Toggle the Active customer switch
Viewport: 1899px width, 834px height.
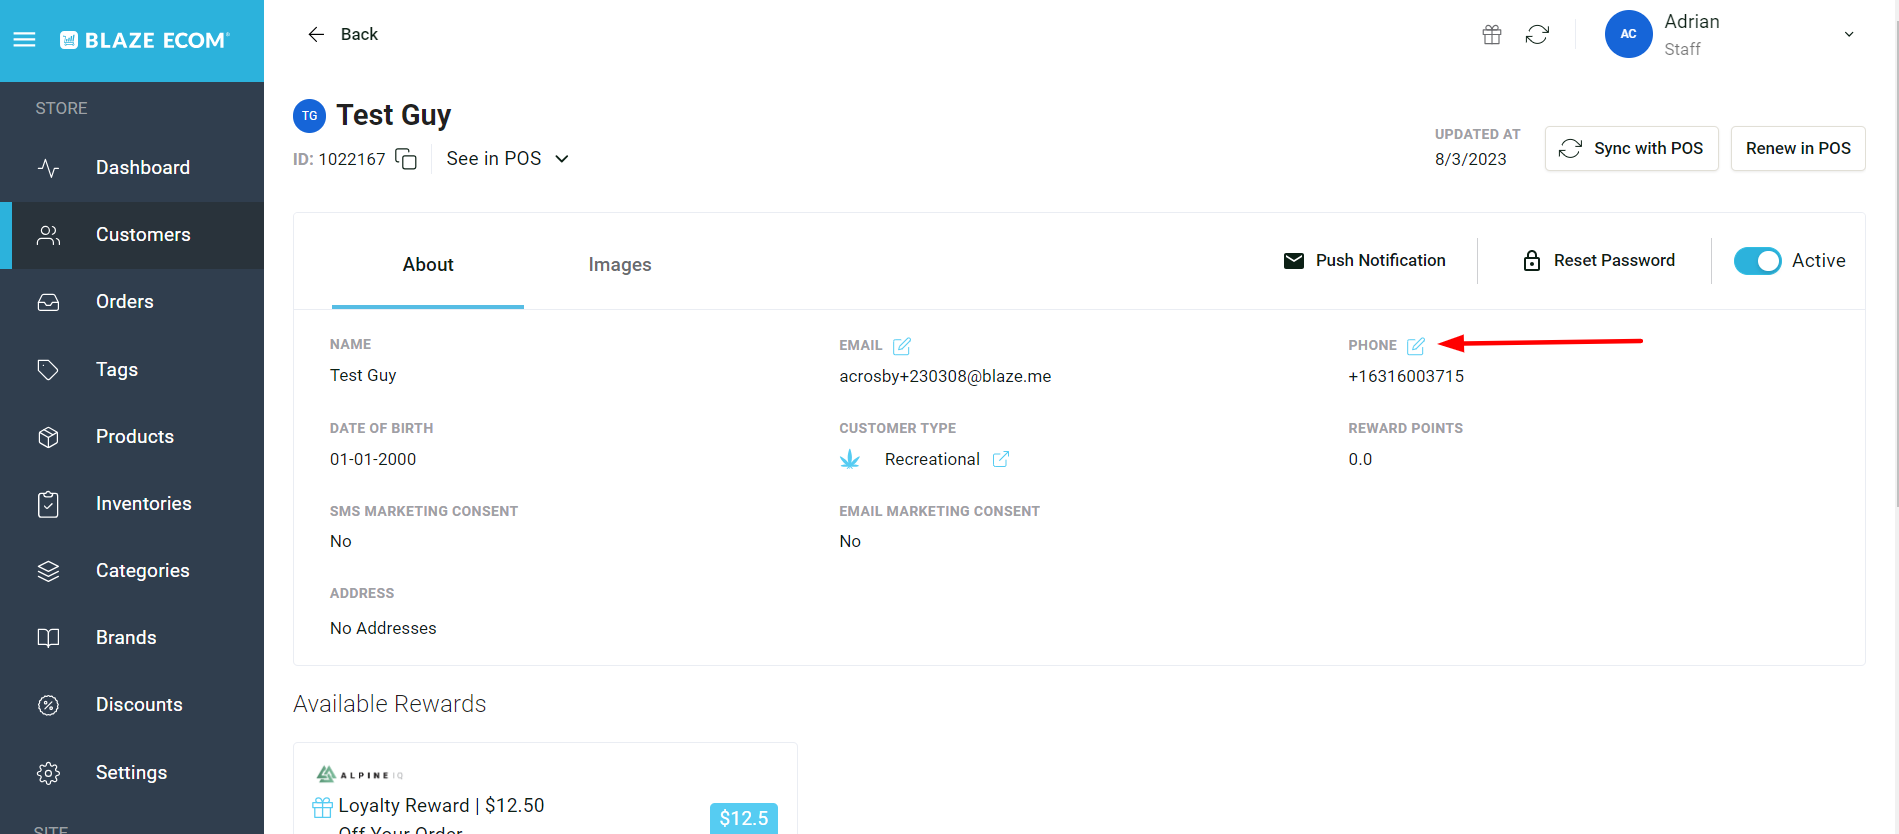coord(1757,261)
